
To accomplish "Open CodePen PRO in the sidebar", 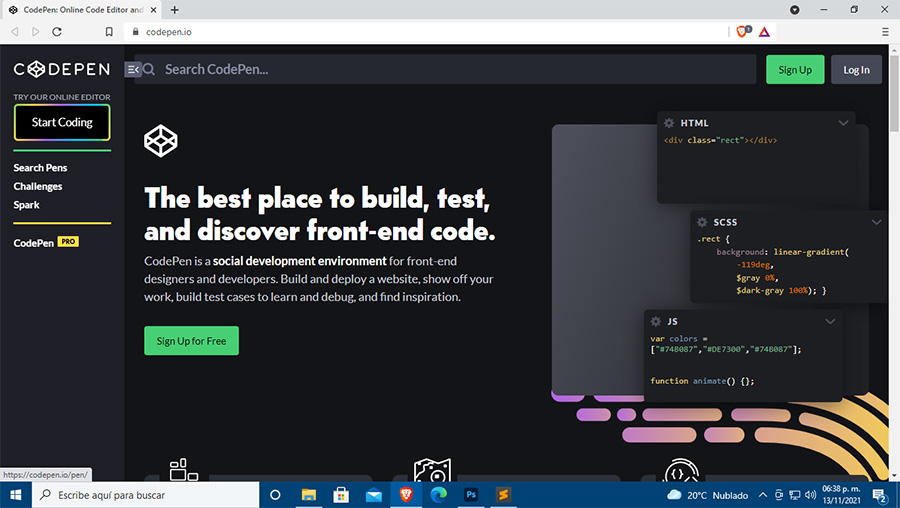I will pos(46,243).
